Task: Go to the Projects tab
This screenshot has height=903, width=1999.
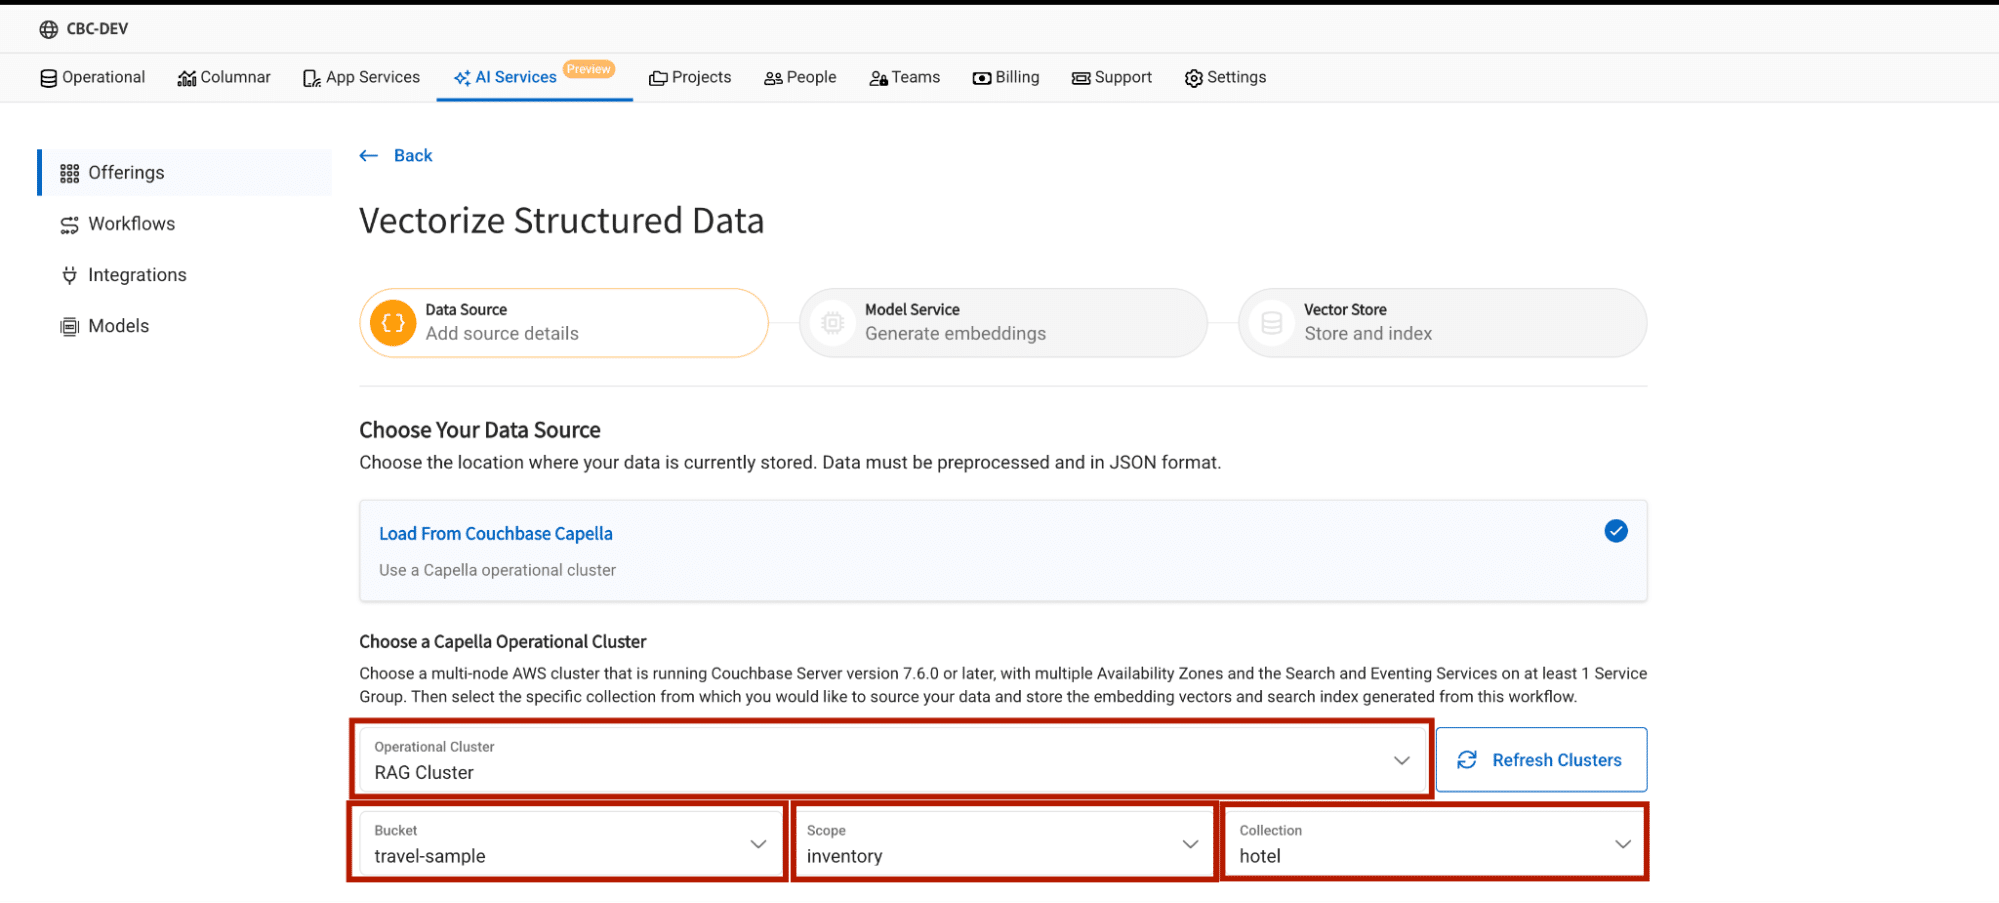Action: [690, 78]
